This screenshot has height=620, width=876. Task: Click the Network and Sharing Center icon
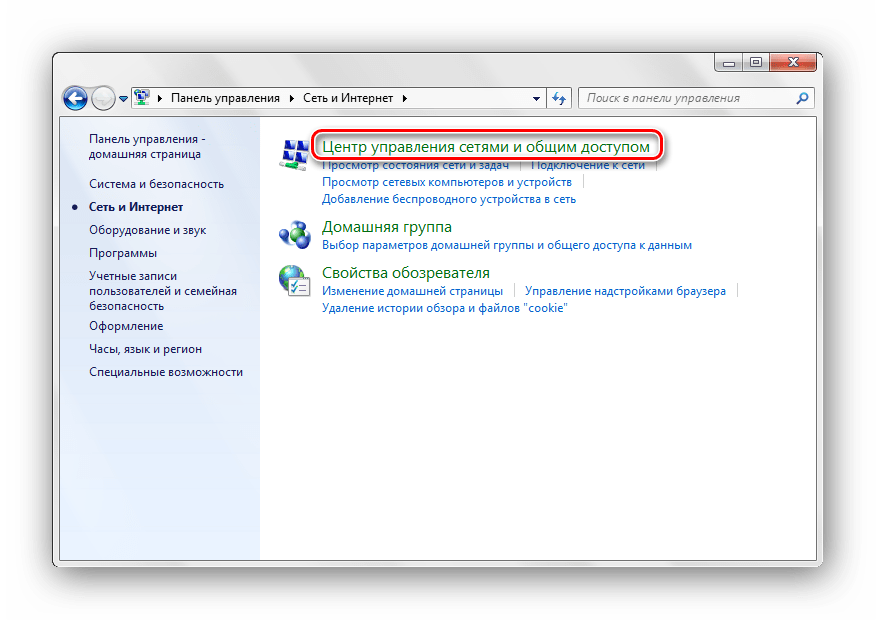[x=295, y=155]
